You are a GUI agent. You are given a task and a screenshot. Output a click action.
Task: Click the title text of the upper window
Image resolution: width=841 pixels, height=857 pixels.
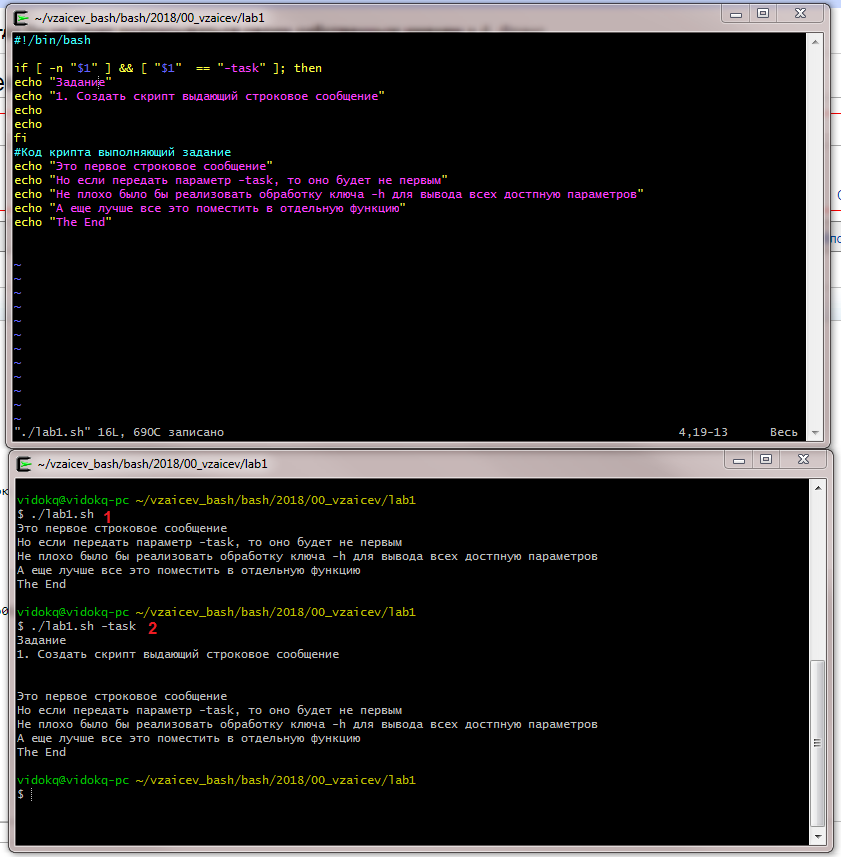(149, 18)
